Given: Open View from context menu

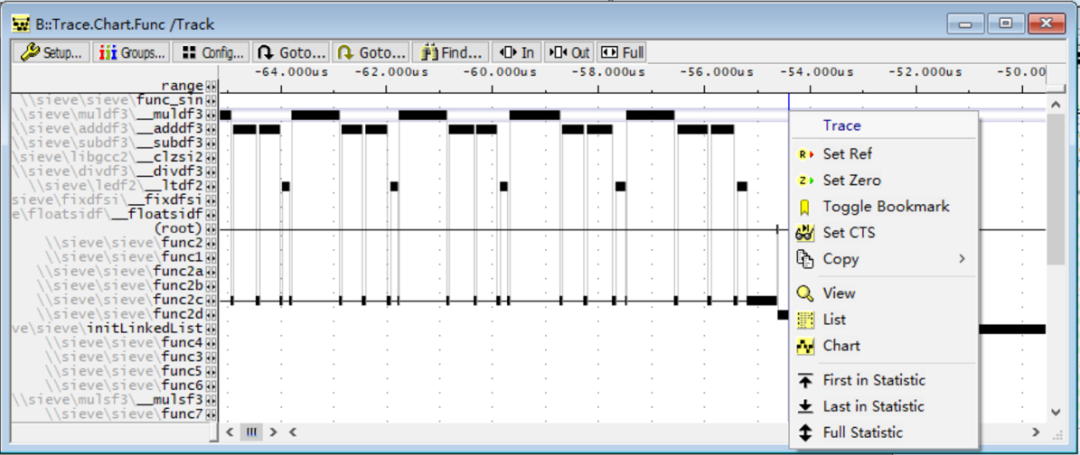Looking at the screenshot, I should pyautogui.click(x=838, y=293).
